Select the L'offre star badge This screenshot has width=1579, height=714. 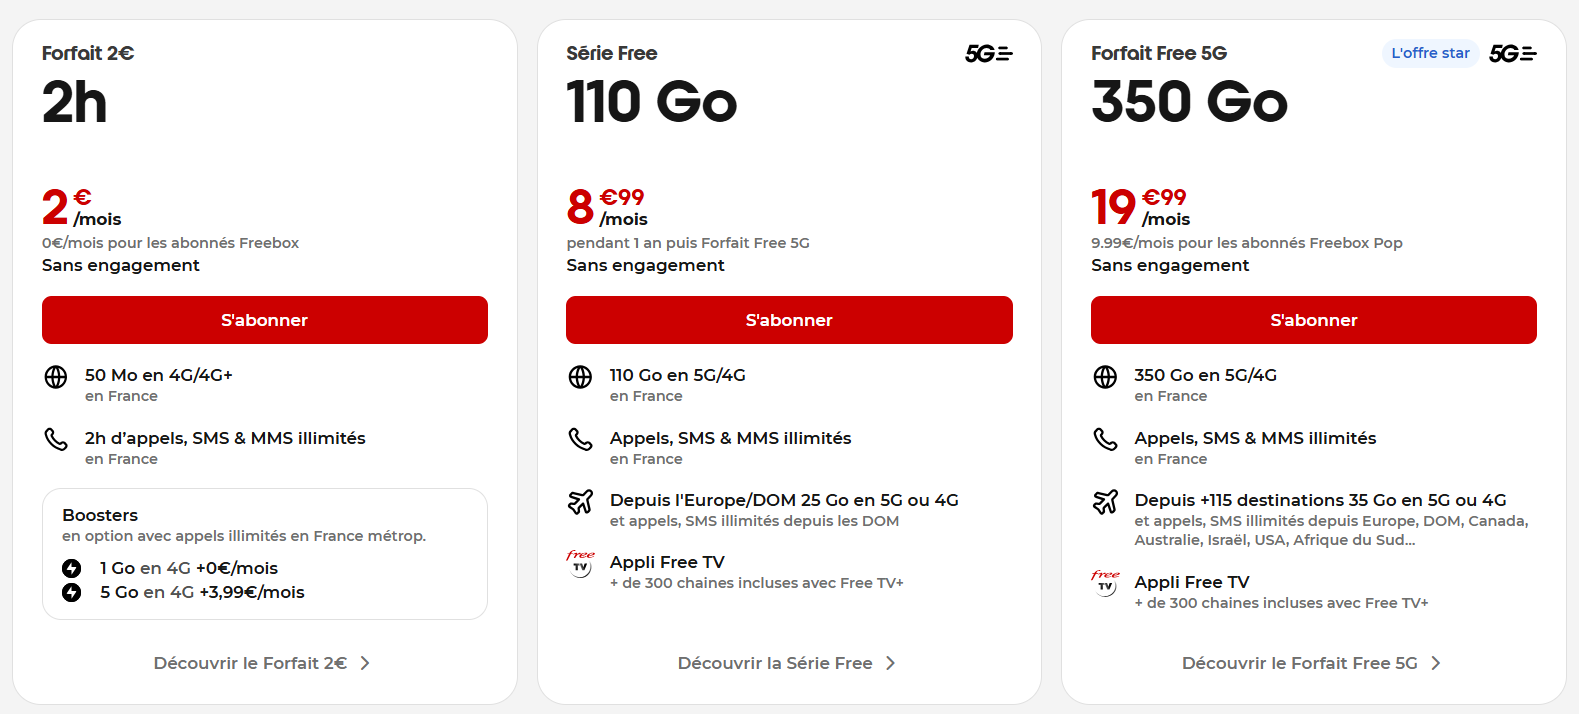(x=1430, y=53)
